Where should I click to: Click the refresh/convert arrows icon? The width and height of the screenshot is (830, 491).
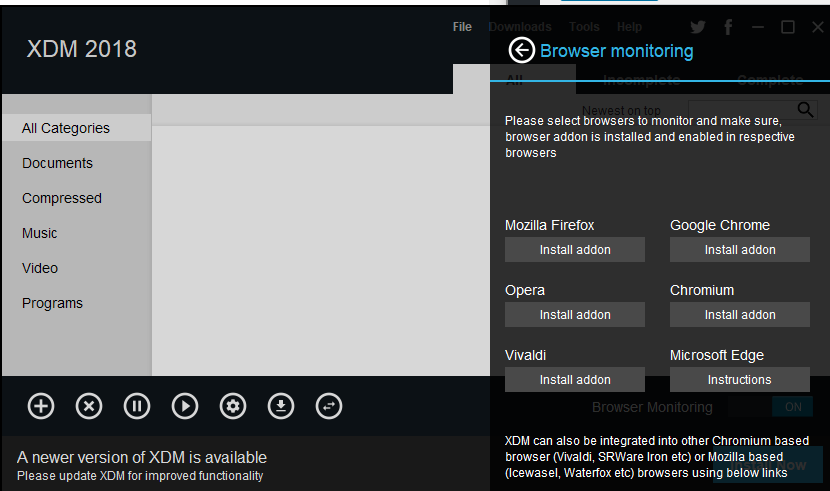pyautogui.click(x=329, y=406)
